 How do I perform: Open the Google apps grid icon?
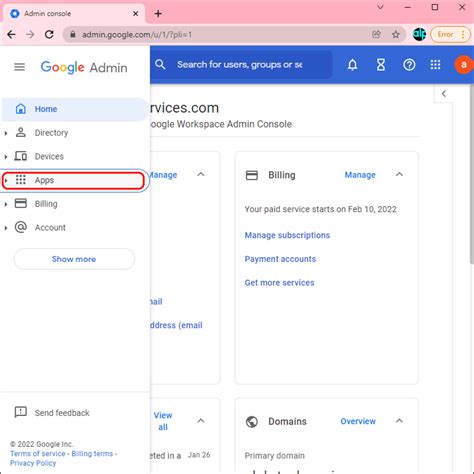point(435,65)
